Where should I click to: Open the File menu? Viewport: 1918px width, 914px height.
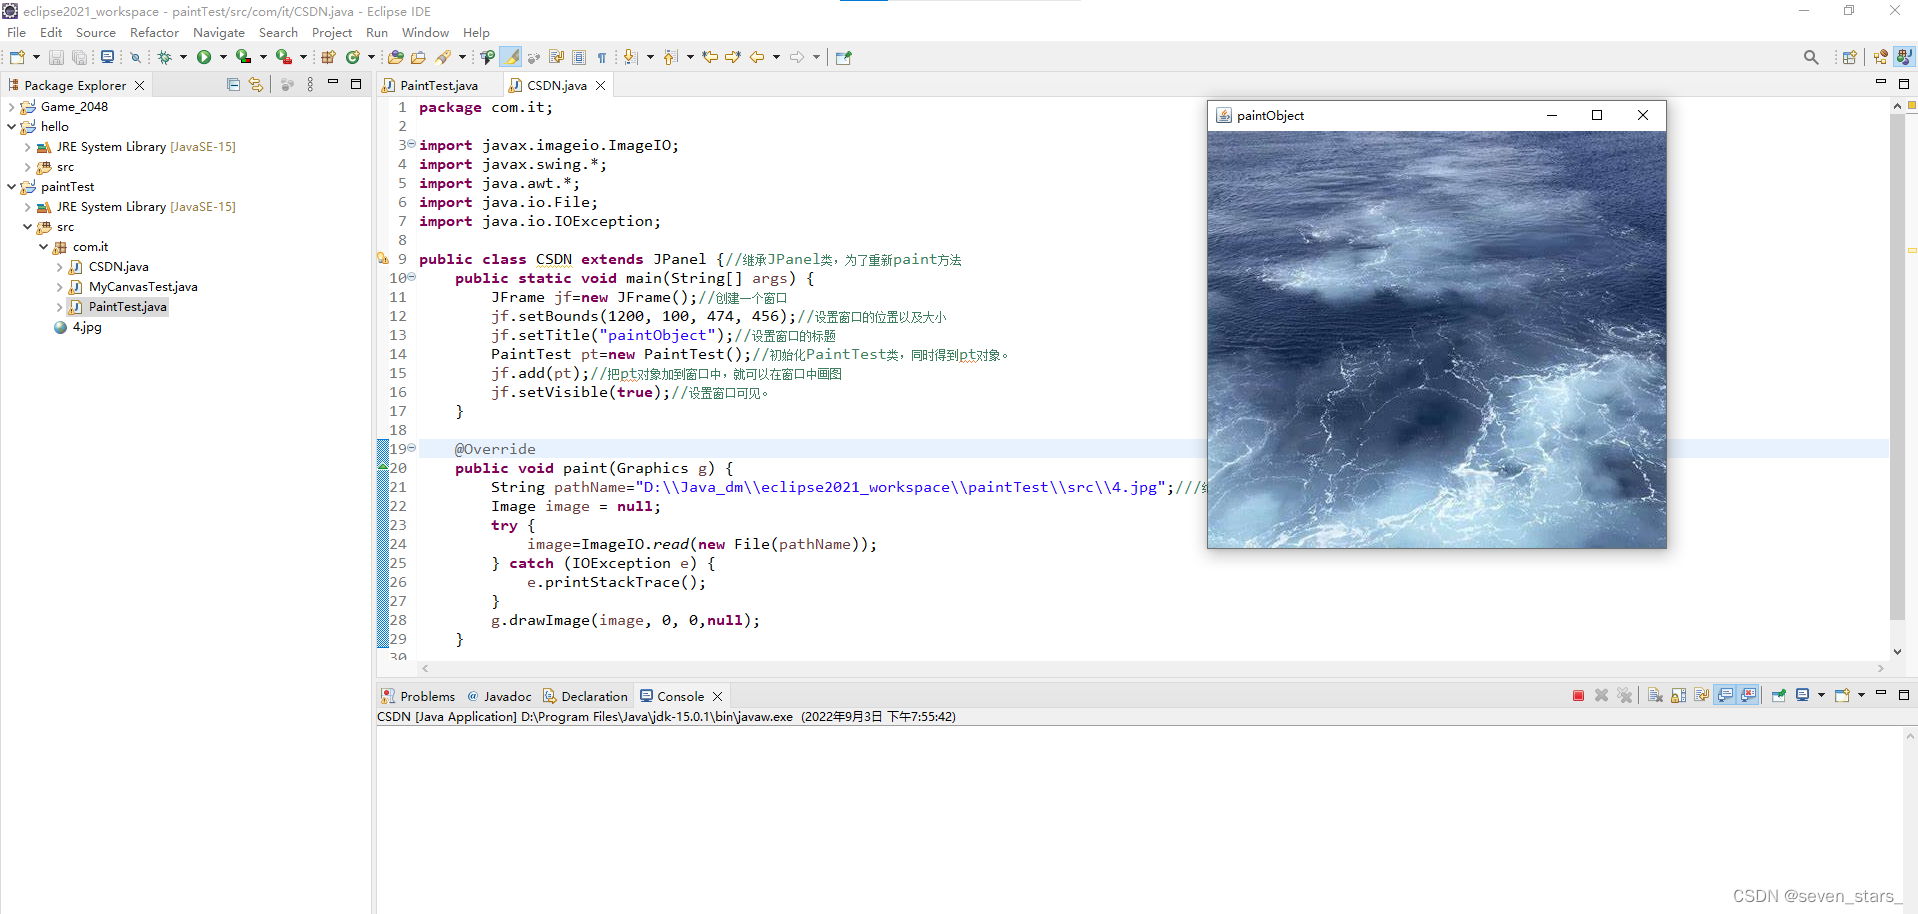point(17,32)
